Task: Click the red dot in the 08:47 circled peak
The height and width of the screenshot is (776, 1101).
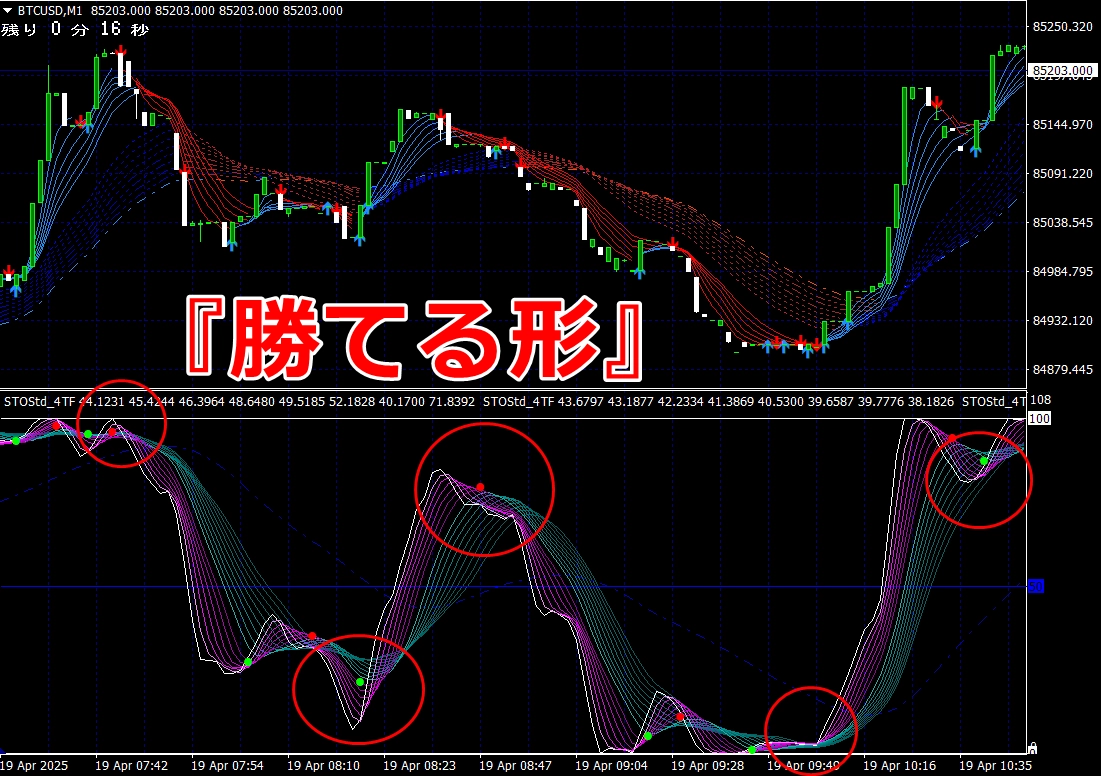Action: click(480, 487)
